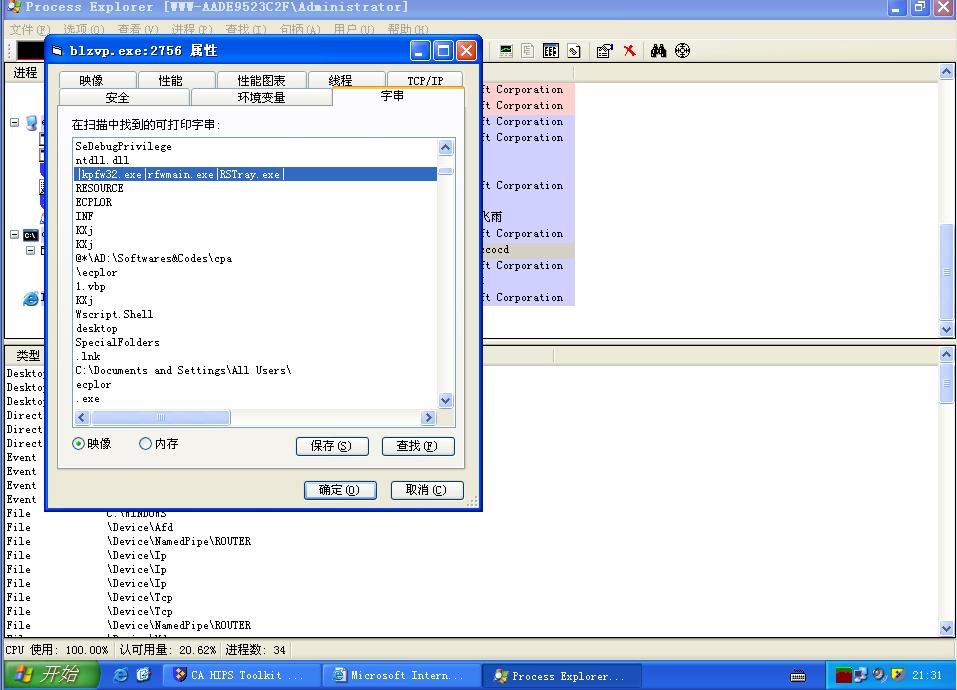This screenshot has height=690, width=957.
Task: Click the cmd process icon in tree
Action: tap(31, 235)
